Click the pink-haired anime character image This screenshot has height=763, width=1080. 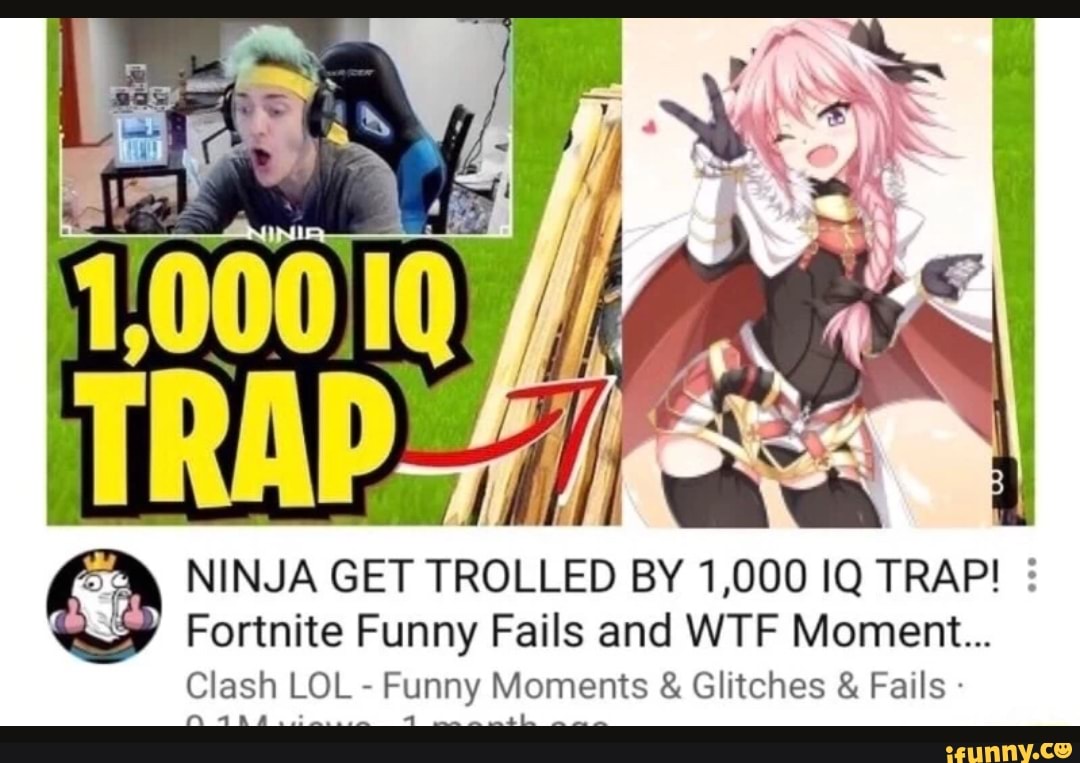pyautogui.click(x=807, y=272)
